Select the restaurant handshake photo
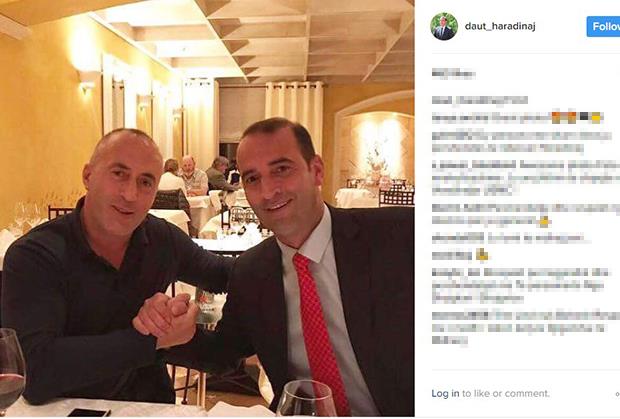 [207, 208]
